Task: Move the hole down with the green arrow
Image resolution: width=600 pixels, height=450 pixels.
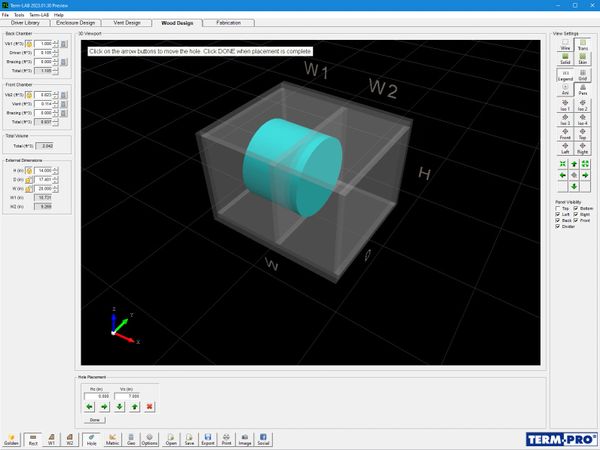Action: click(x=119, y=407)
